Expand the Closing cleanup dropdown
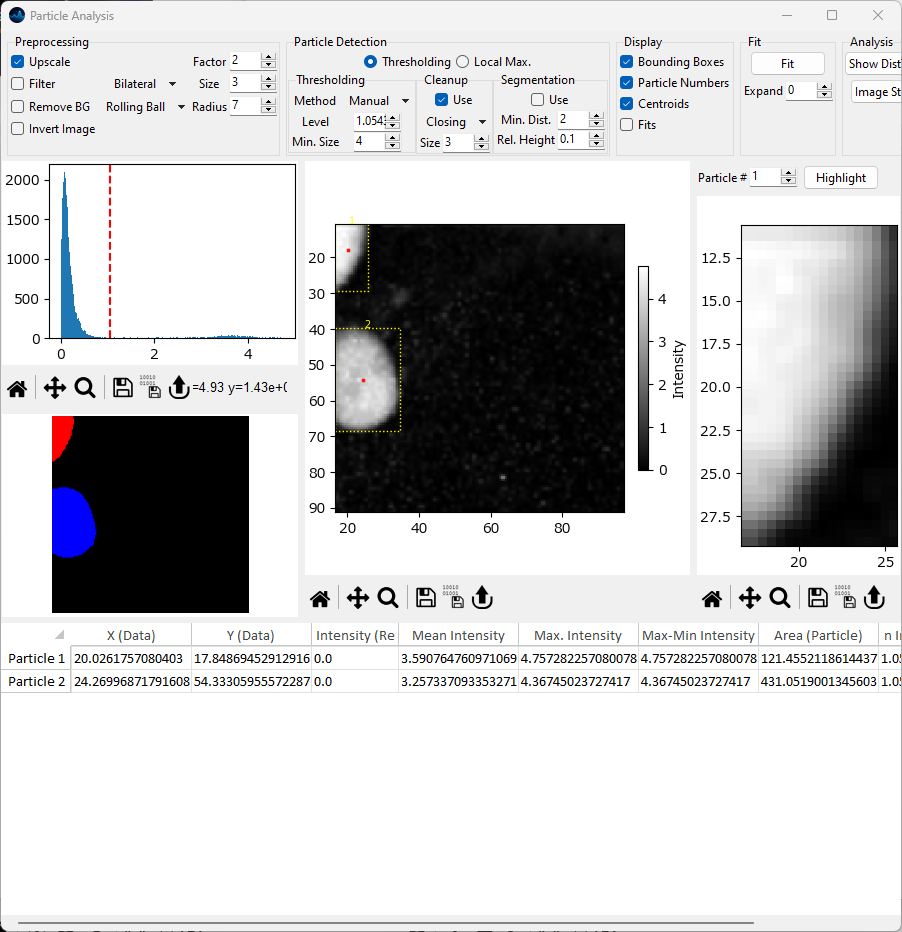Image resolution: width=902 pixels, height=932 pixels. pyautogui.click(x=456, y=122)
